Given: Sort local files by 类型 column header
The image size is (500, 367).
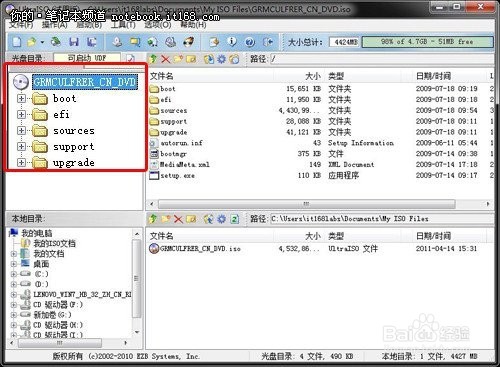Looking at the screenshot, I should click(x=336, y=236).
